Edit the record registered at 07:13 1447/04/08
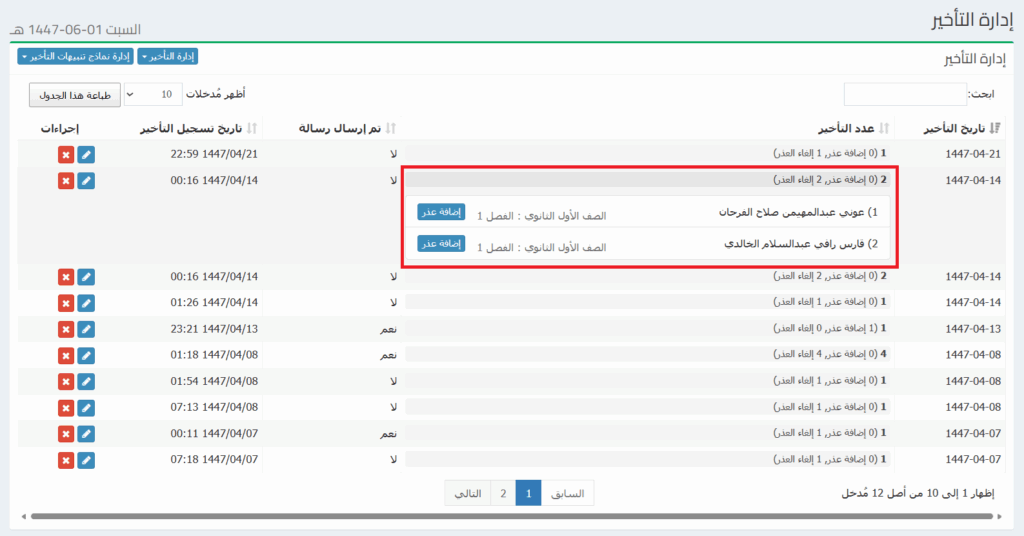Viewport: 1024px width, 536px height. tap(86, 407)
